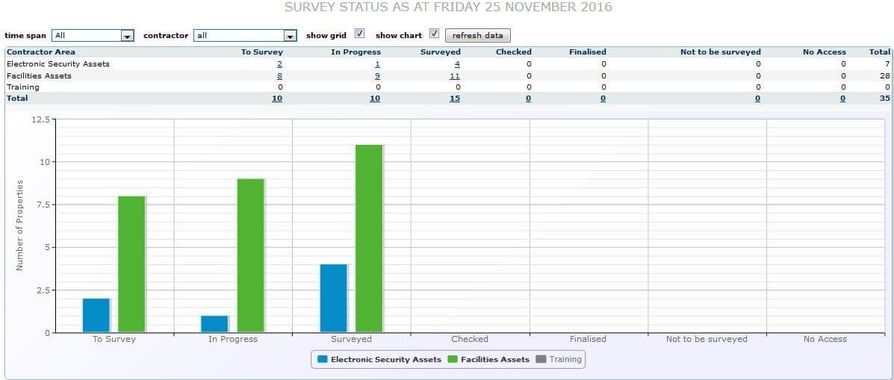Click the Contractor Area column header
The width and height of the screenshot is (894, 380).
coord(41,52)
